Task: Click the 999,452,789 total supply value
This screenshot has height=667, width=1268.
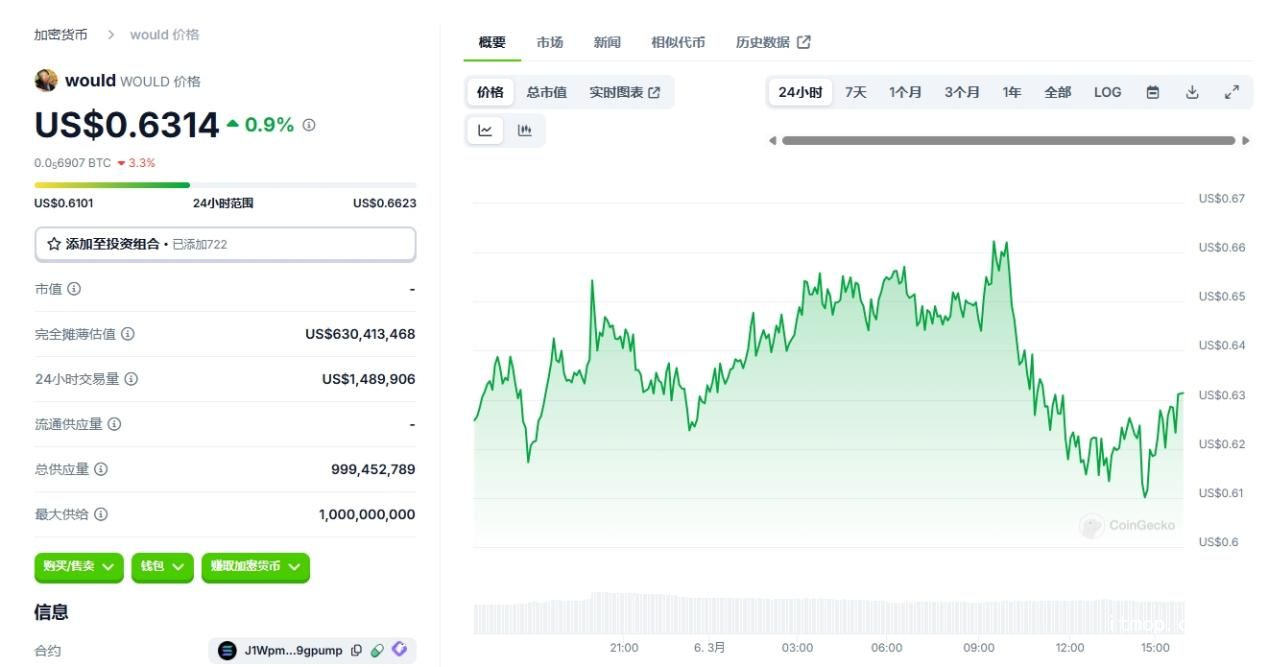Action: 373,469
